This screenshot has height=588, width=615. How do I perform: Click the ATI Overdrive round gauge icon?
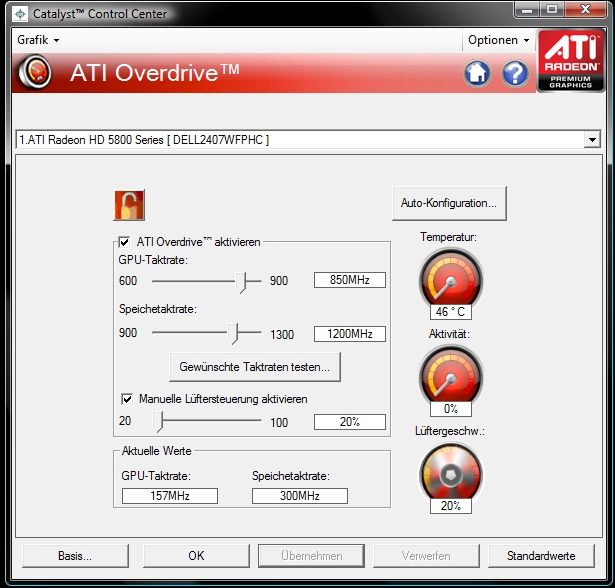tap(35, 72)
